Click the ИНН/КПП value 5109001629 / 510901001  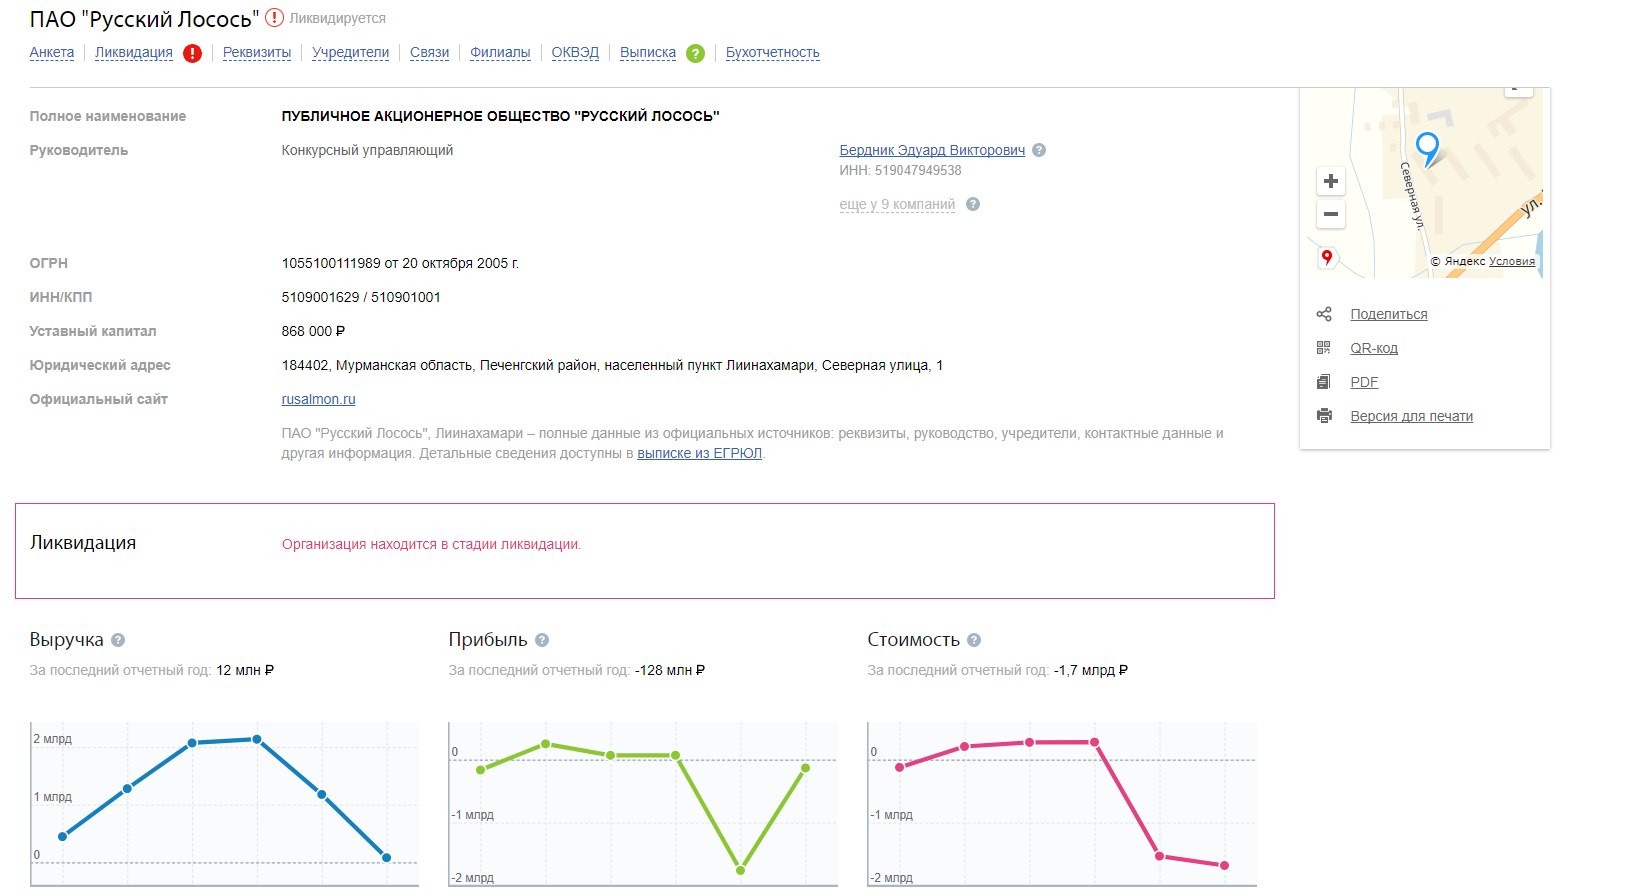(361, 298)
